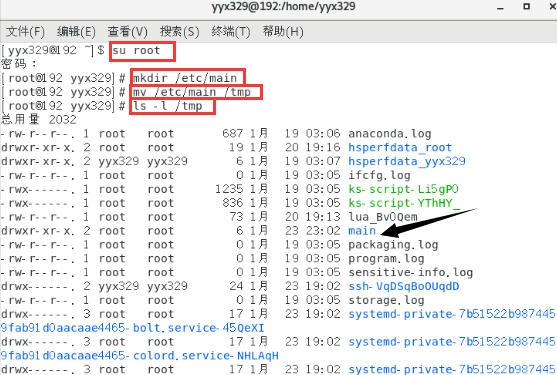Click the mv /etc/main /tmp command
Image resolution: width=557 pixels, height=375 pixels.
[x=192, y=92]
